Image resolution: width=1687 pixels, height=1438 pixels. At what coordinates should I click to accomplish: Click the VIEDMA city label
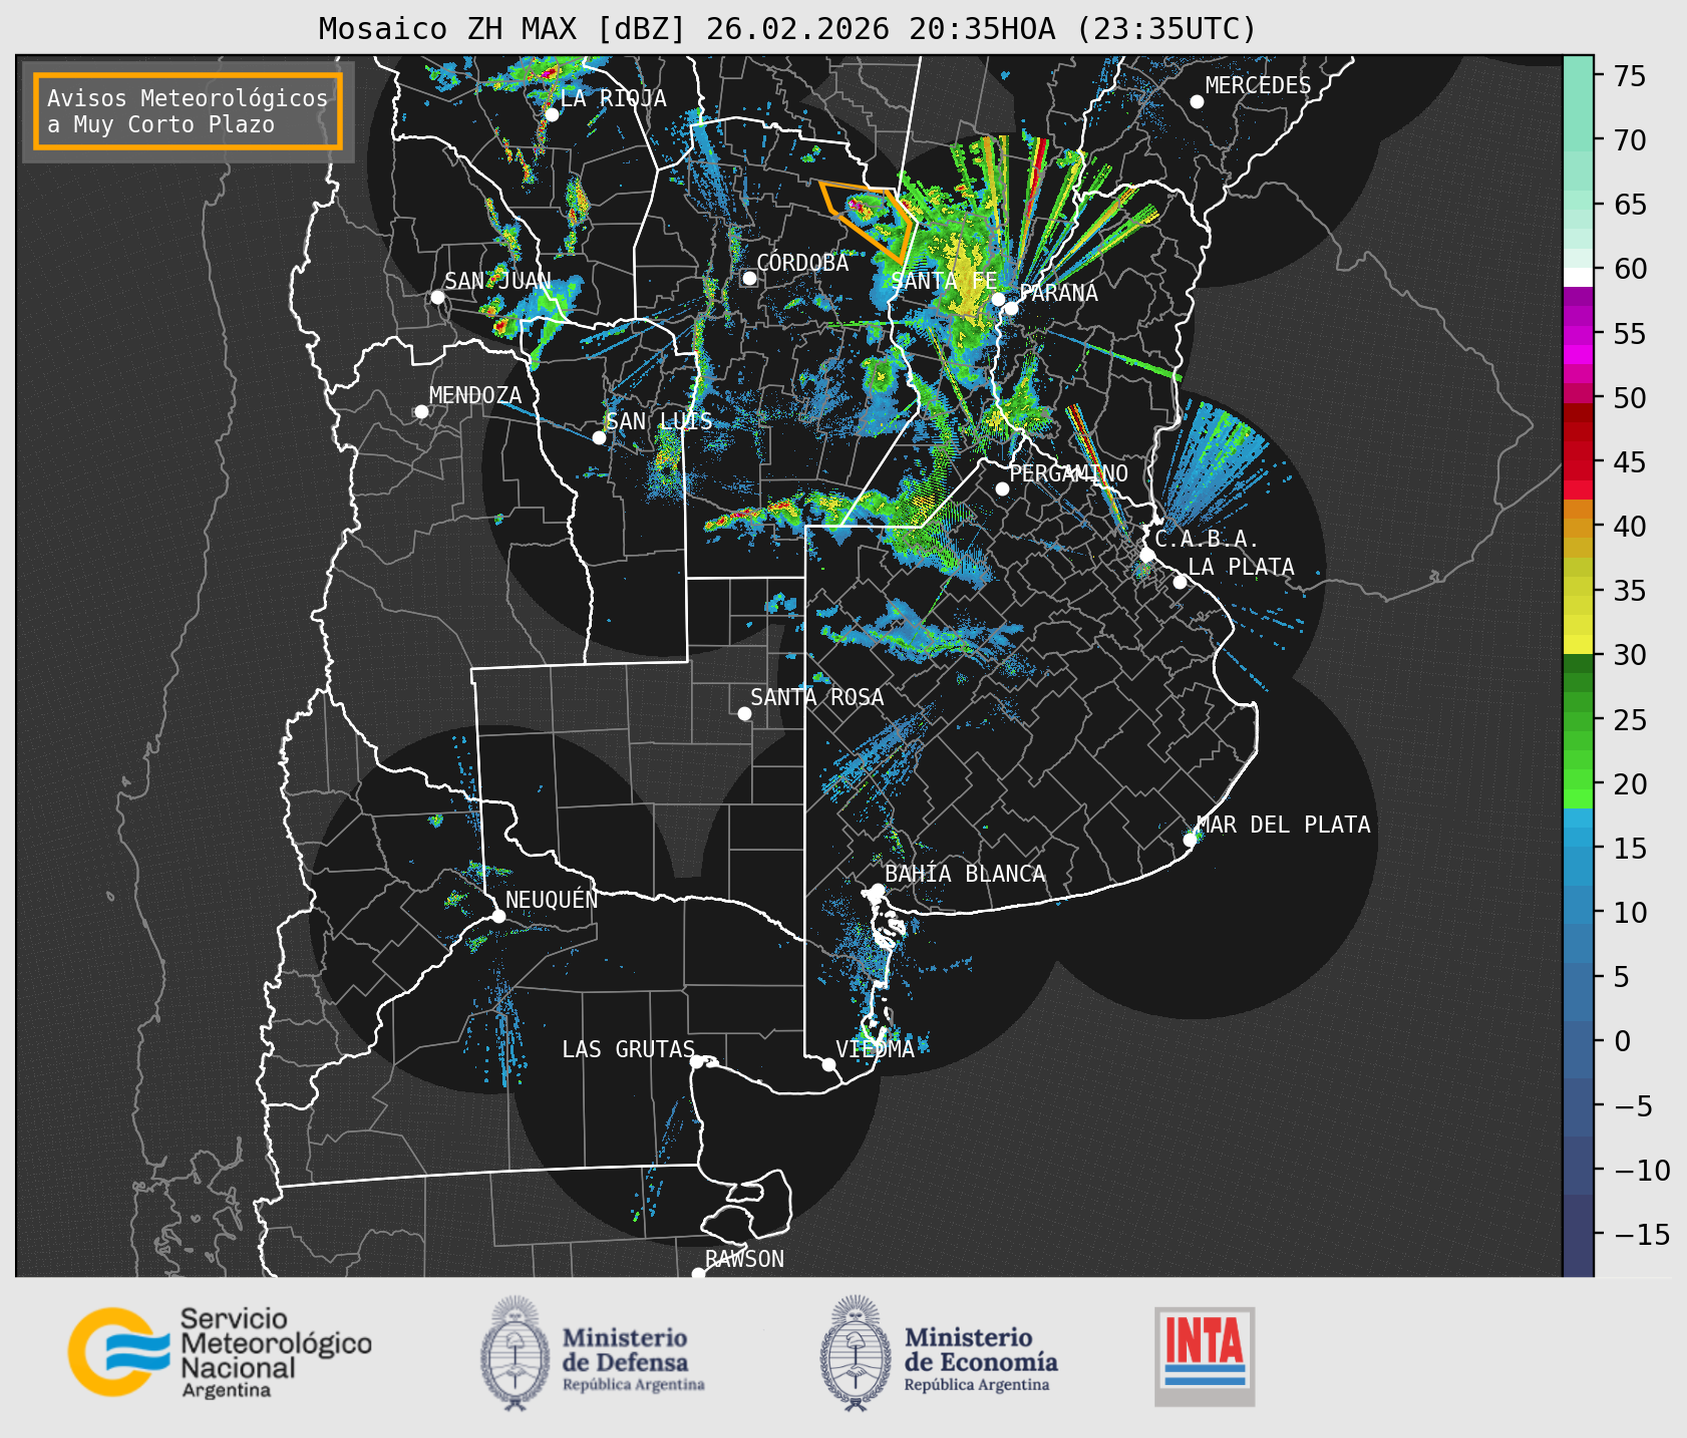(x=875, y=1049)
